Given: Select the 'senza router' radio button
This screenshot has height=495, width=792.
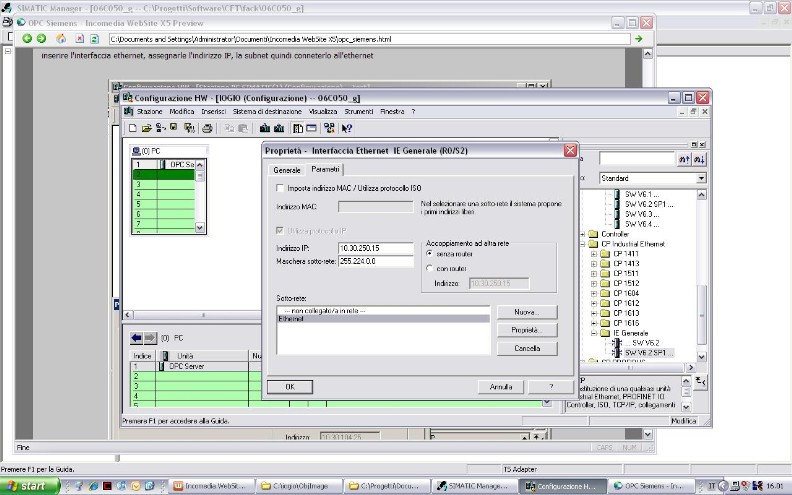Looking at the screenshot, I should point(430,254).
